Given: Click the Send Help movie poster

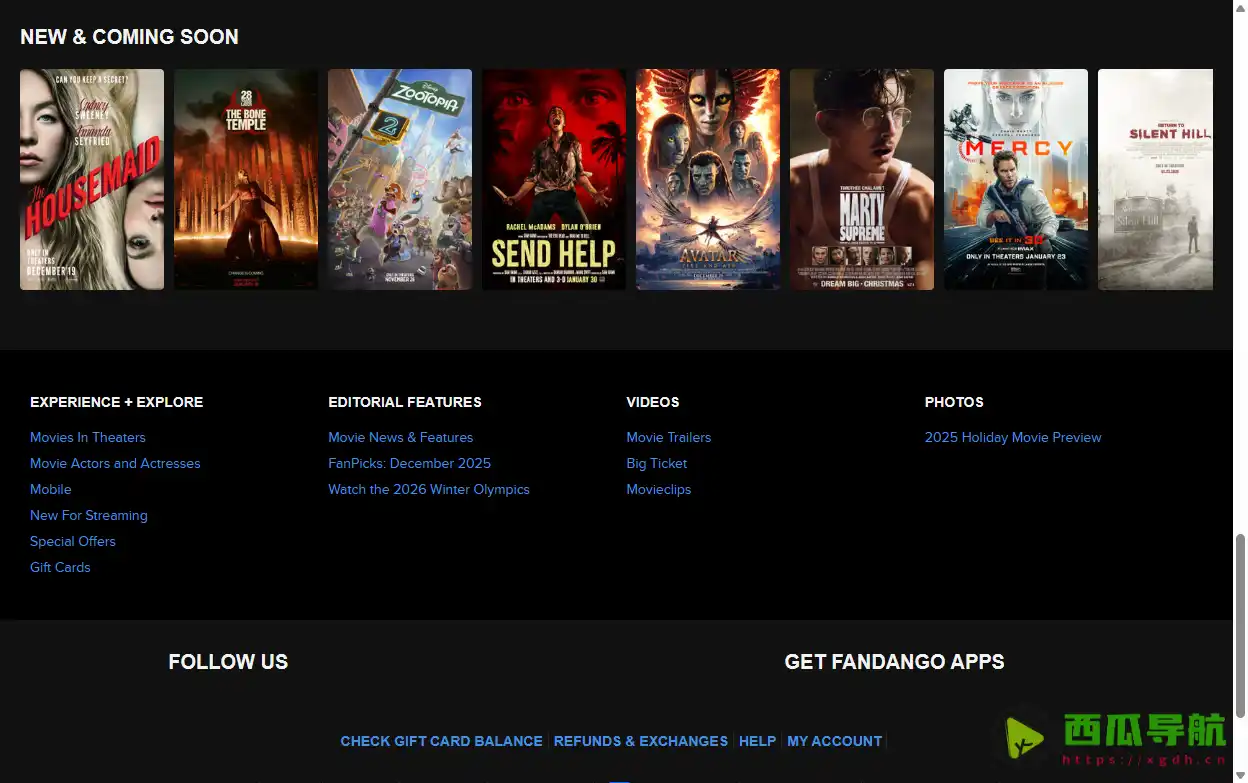Looking at the screenshot, I should coord(554,180).
